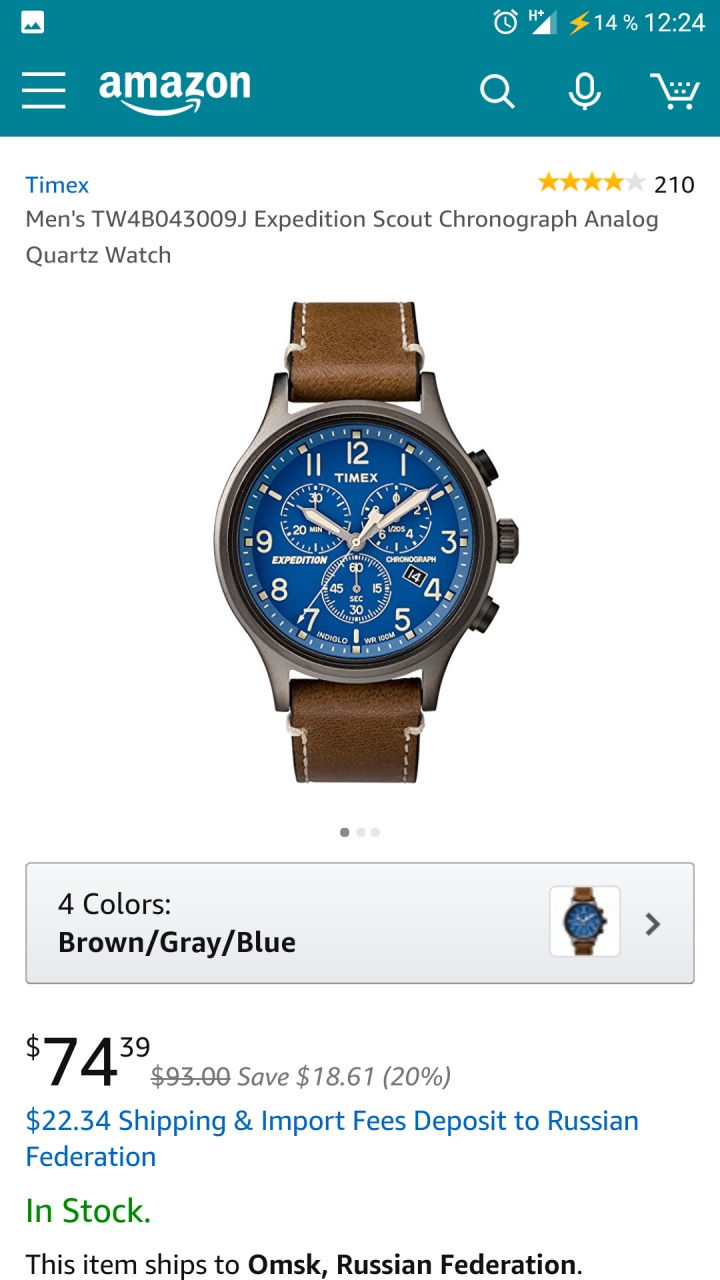Screen dimensions: 720x1280
Task: Open the Brown/Gray/Blue color dropdown
Action: pos(360,923)
